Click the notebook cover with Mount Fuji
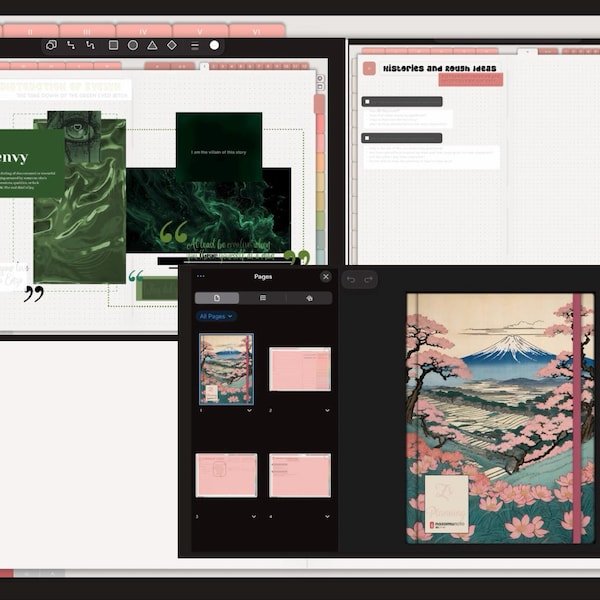Screen dimensions: 600x600 501,418
